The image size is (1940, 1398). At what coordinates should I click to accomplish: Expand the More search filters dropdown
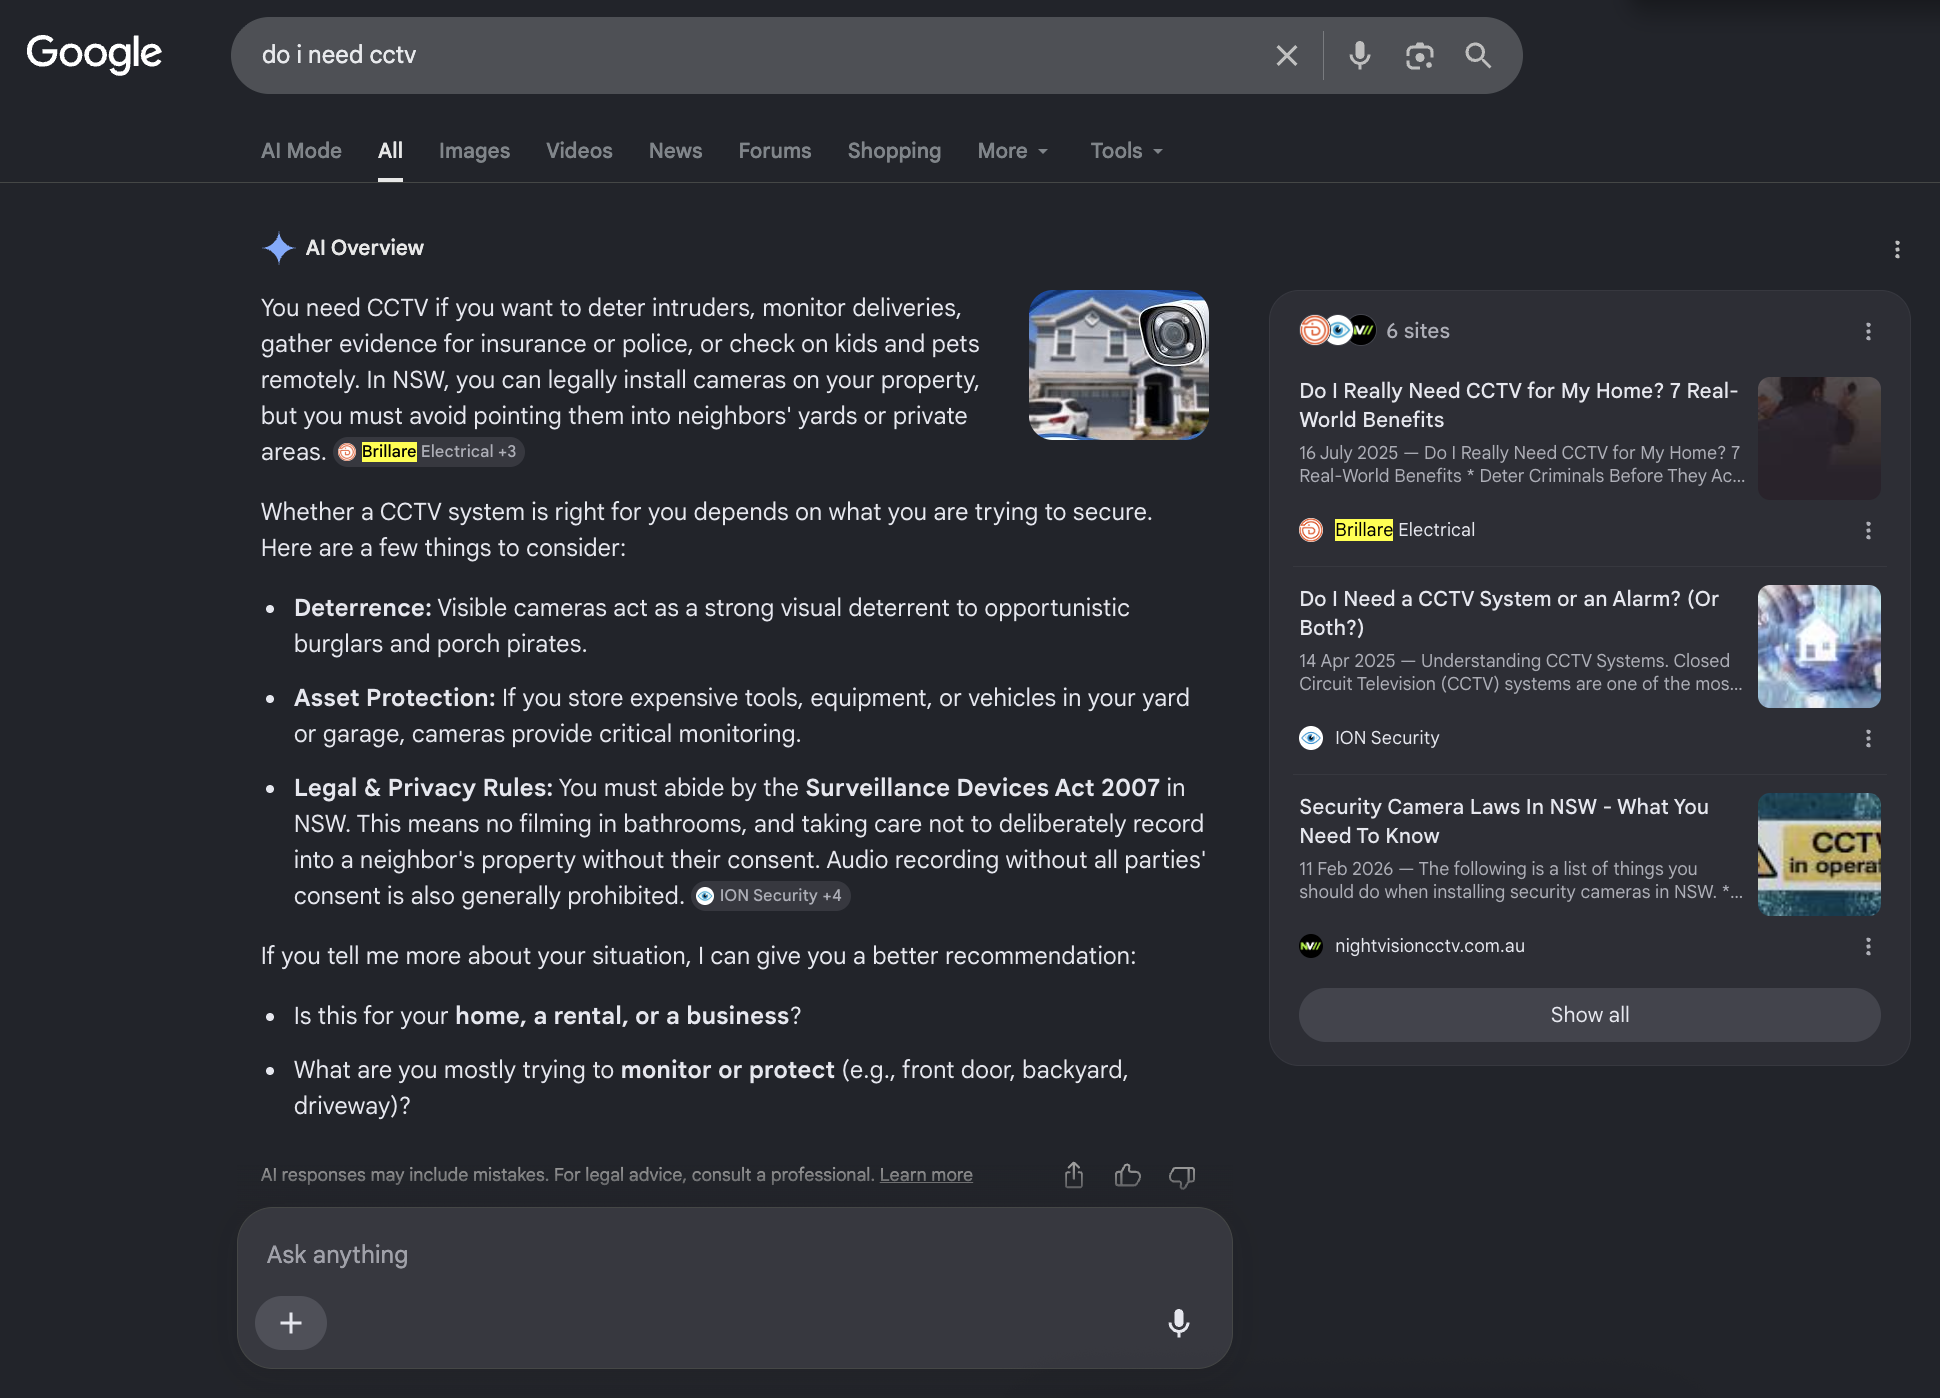tap(1013, 151)
